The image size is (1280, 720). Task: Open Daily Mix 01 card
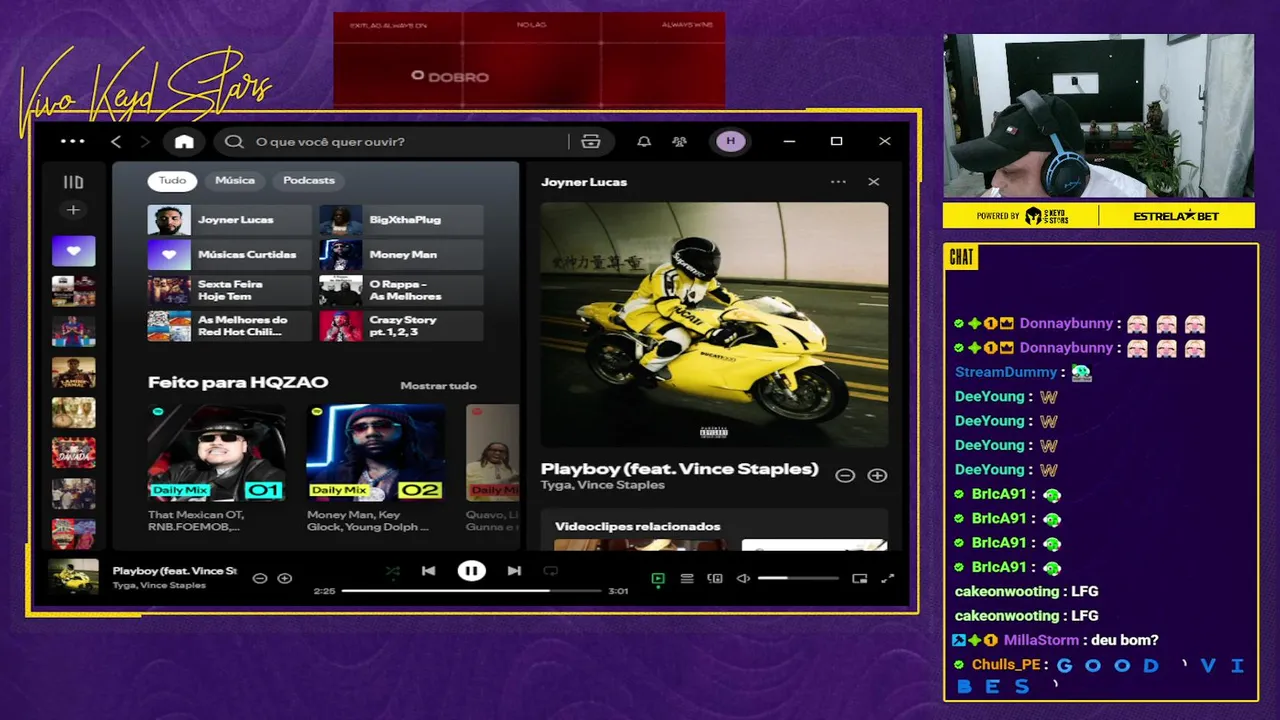[x=216, y=468]
